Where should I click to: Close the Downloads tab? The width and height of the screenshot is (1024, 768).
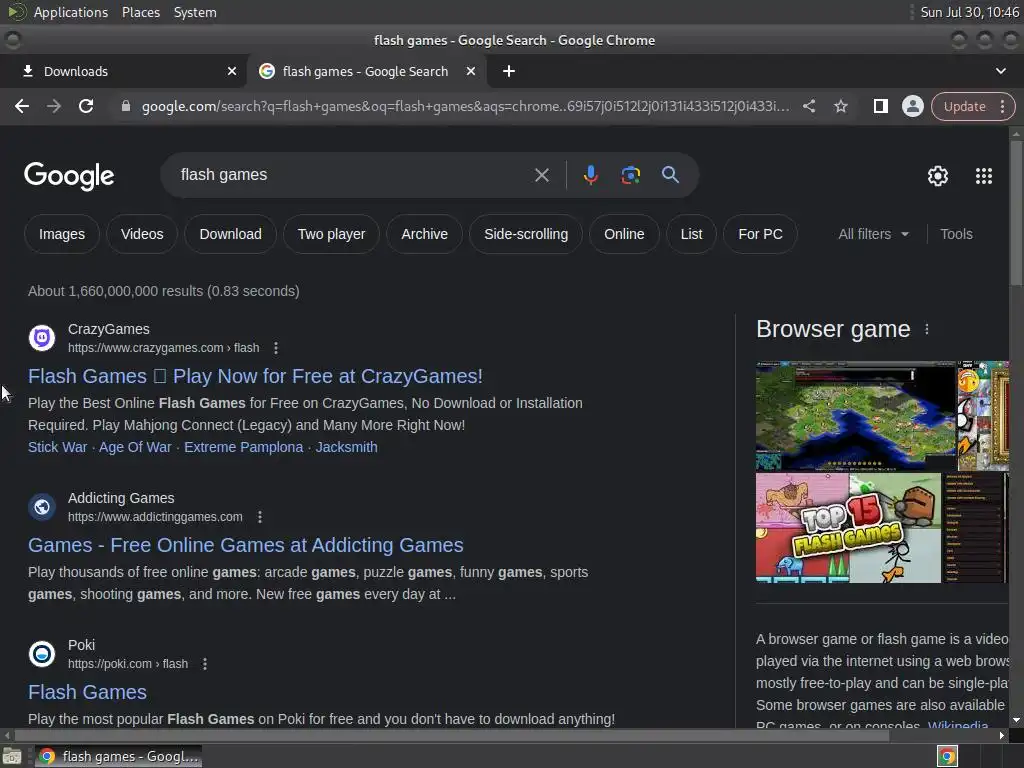232,71
